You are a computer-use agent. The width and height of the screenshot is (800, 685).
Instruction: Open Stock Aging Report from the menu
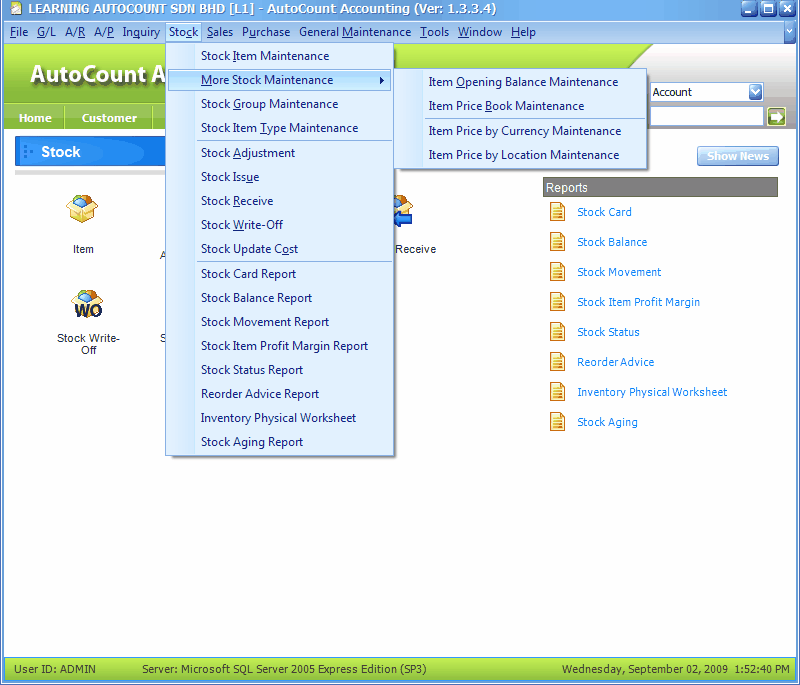280,442
